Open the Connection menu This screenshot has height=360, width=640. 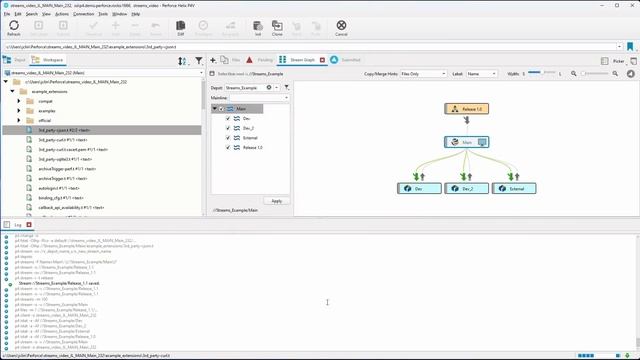pyautogui.click(x=83, y=14)
